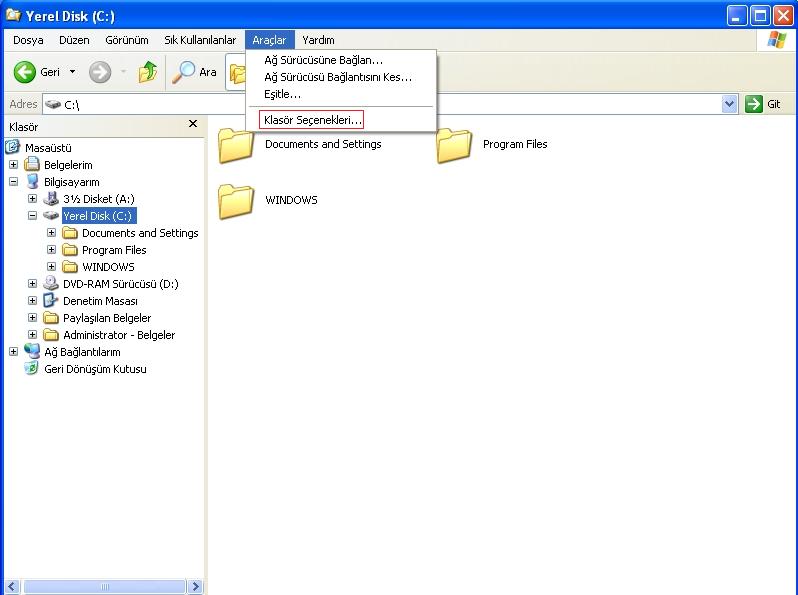Maximize the Yerel Disk (C:) window
Image resolution: width=798 pixels, height=595 pixels.
760,16
